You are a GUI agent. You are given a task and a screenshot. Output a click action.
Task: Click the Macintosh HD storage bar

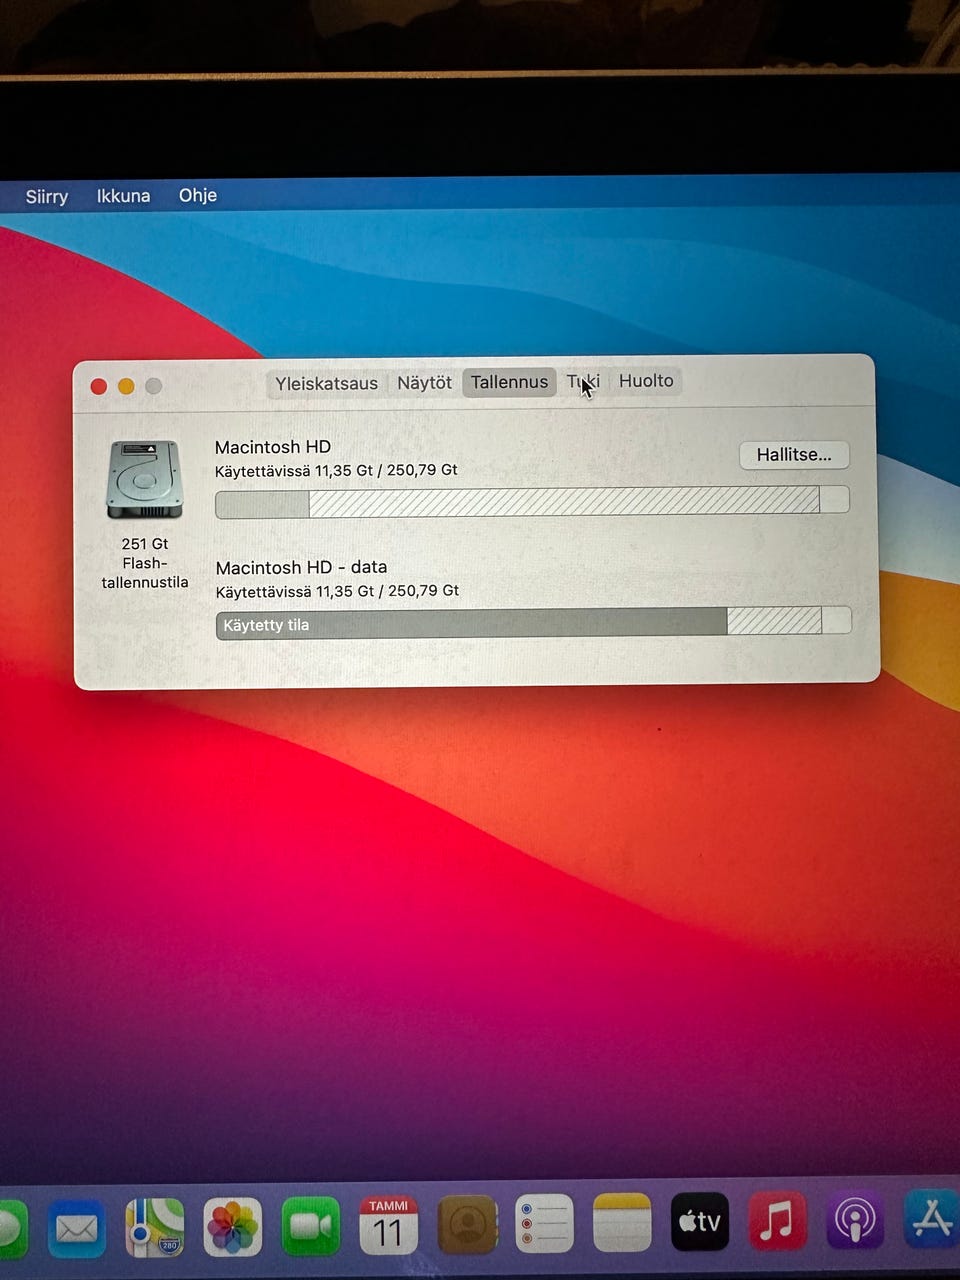(x=532, y=502)
